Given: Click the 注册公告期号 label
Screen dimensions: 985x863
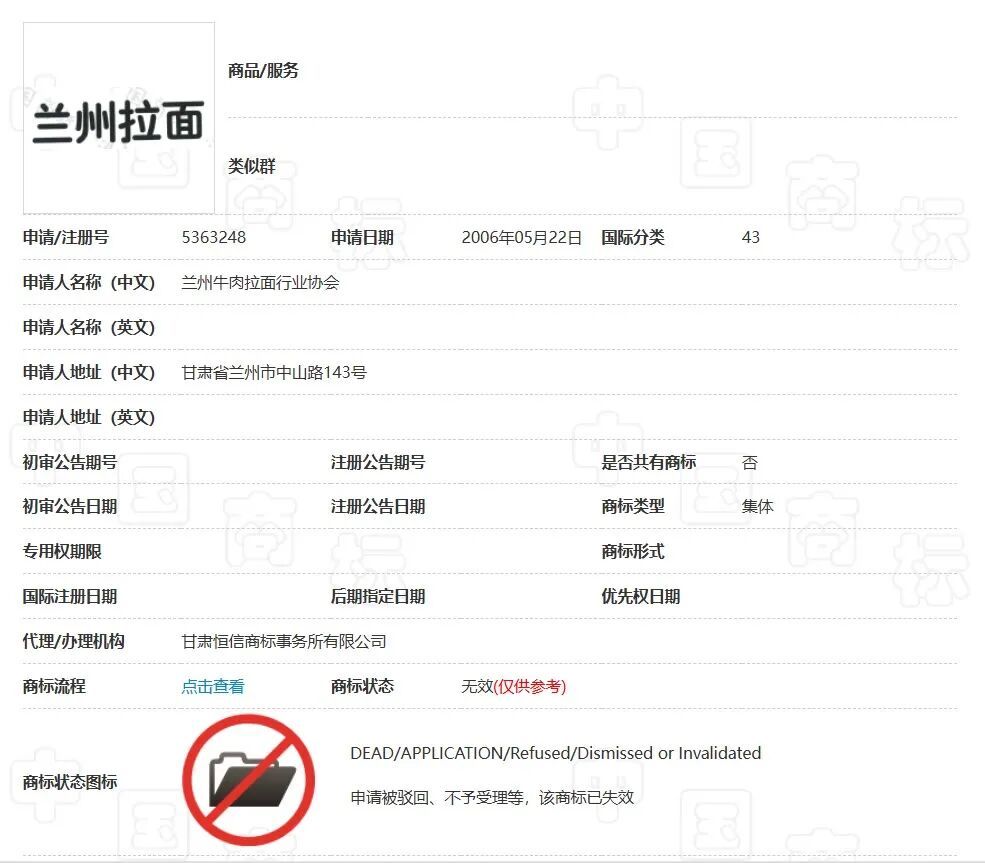Looking at the screenshot, I should coord(378,463).
